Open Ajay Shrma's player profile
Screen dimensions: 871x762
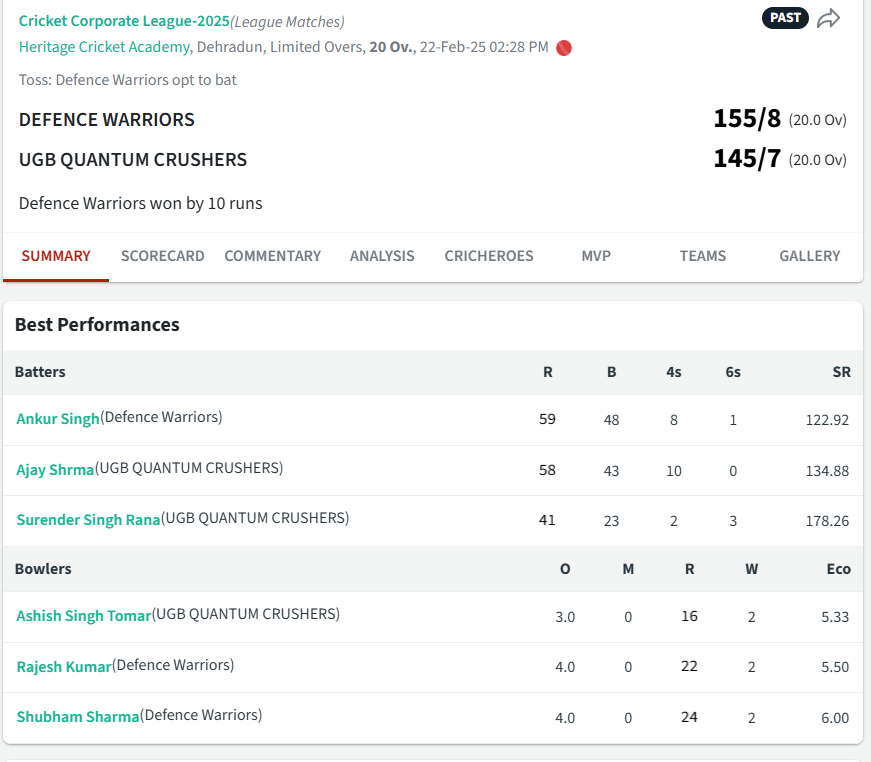pos(55,469)
